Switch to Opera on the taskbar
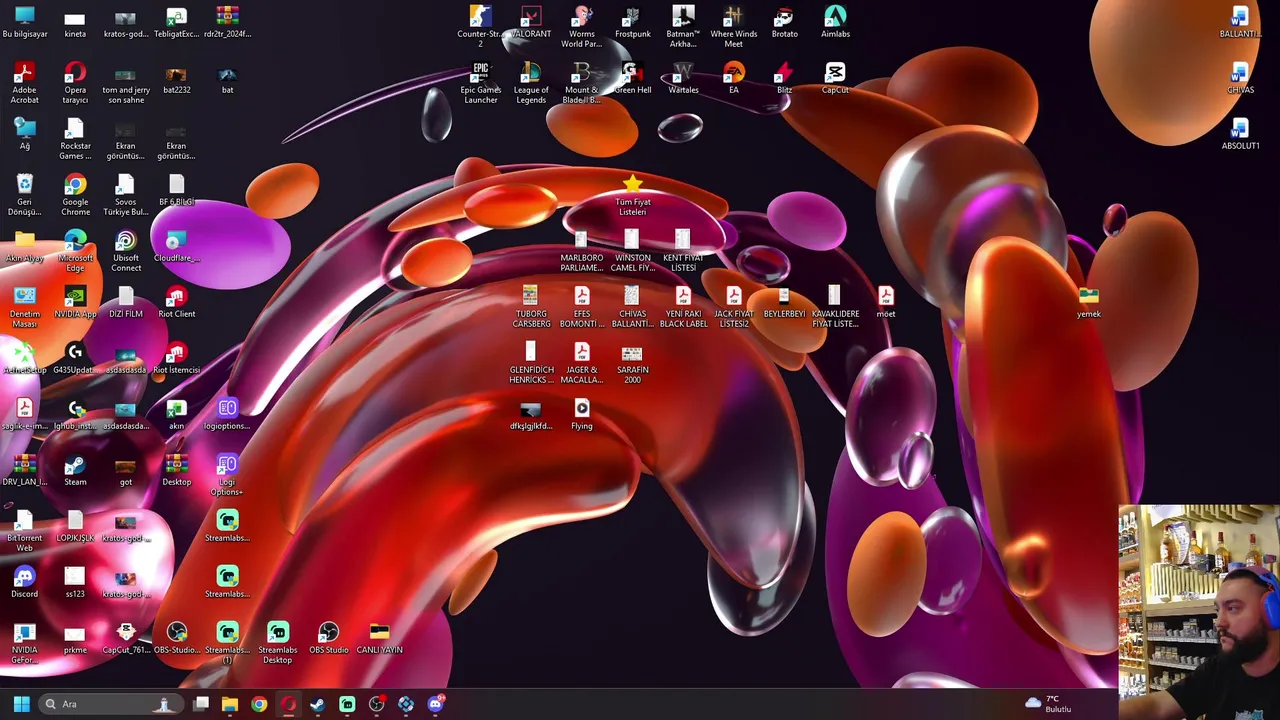1280x720 pixels. (288, 704)
